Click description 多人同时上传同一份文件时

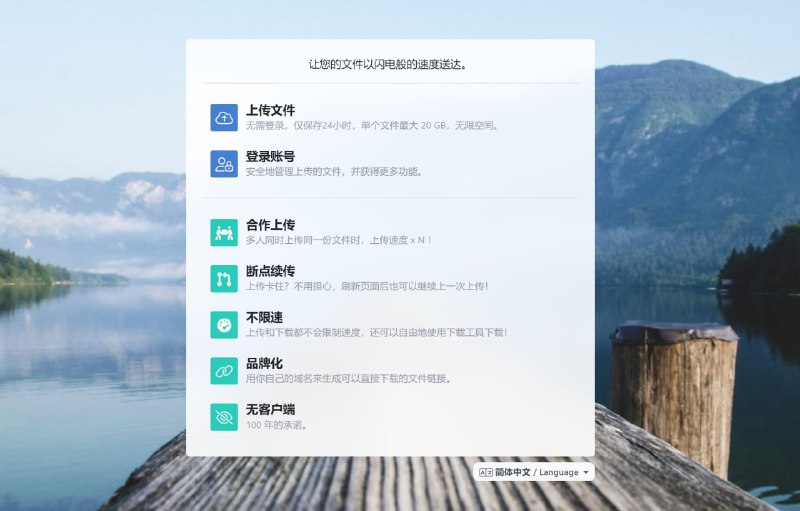point(303,240)
